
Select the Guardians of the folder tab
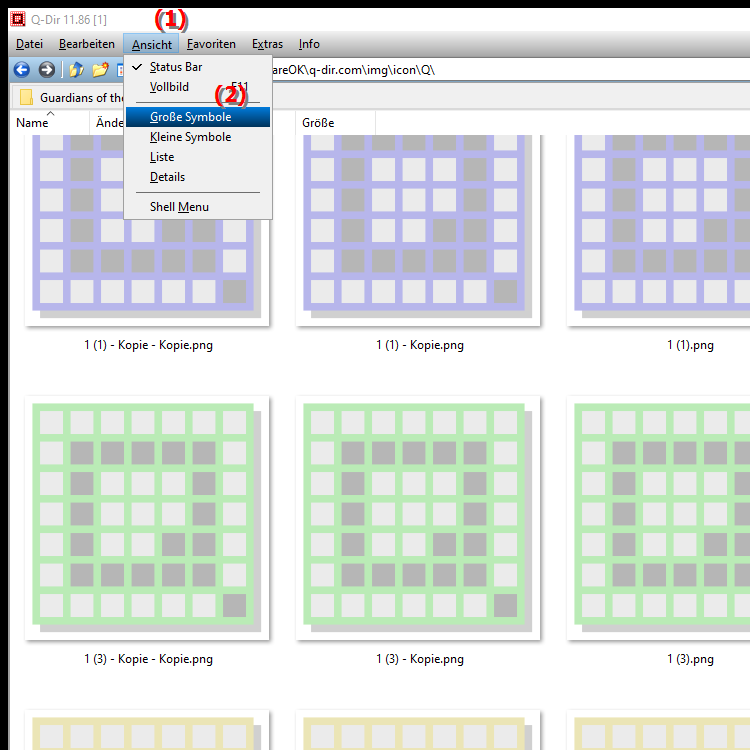pyautogui.click(x=67, y=97)
